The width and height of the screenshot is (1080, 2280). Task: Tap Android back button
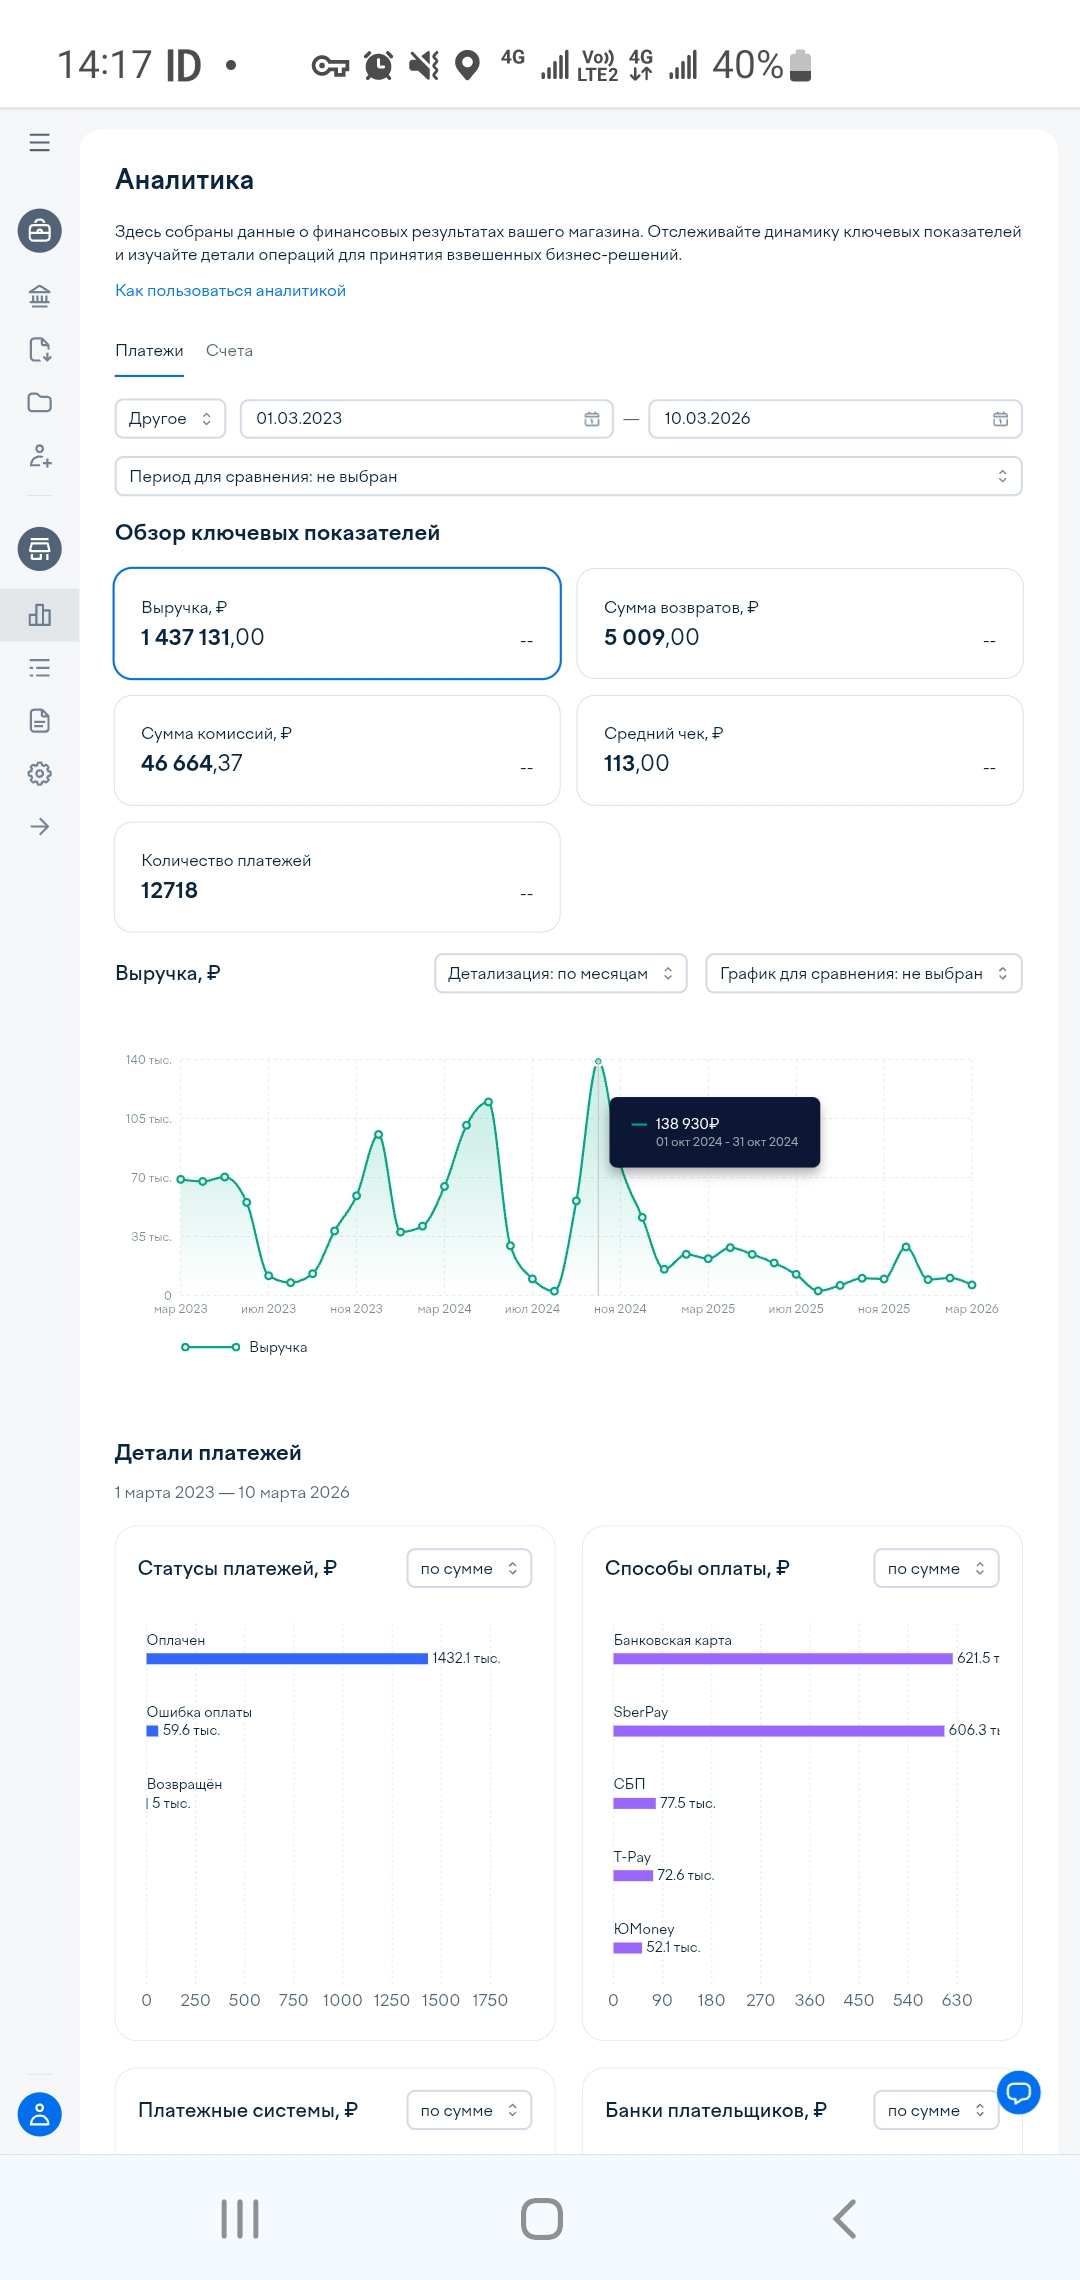[845, 2219]
